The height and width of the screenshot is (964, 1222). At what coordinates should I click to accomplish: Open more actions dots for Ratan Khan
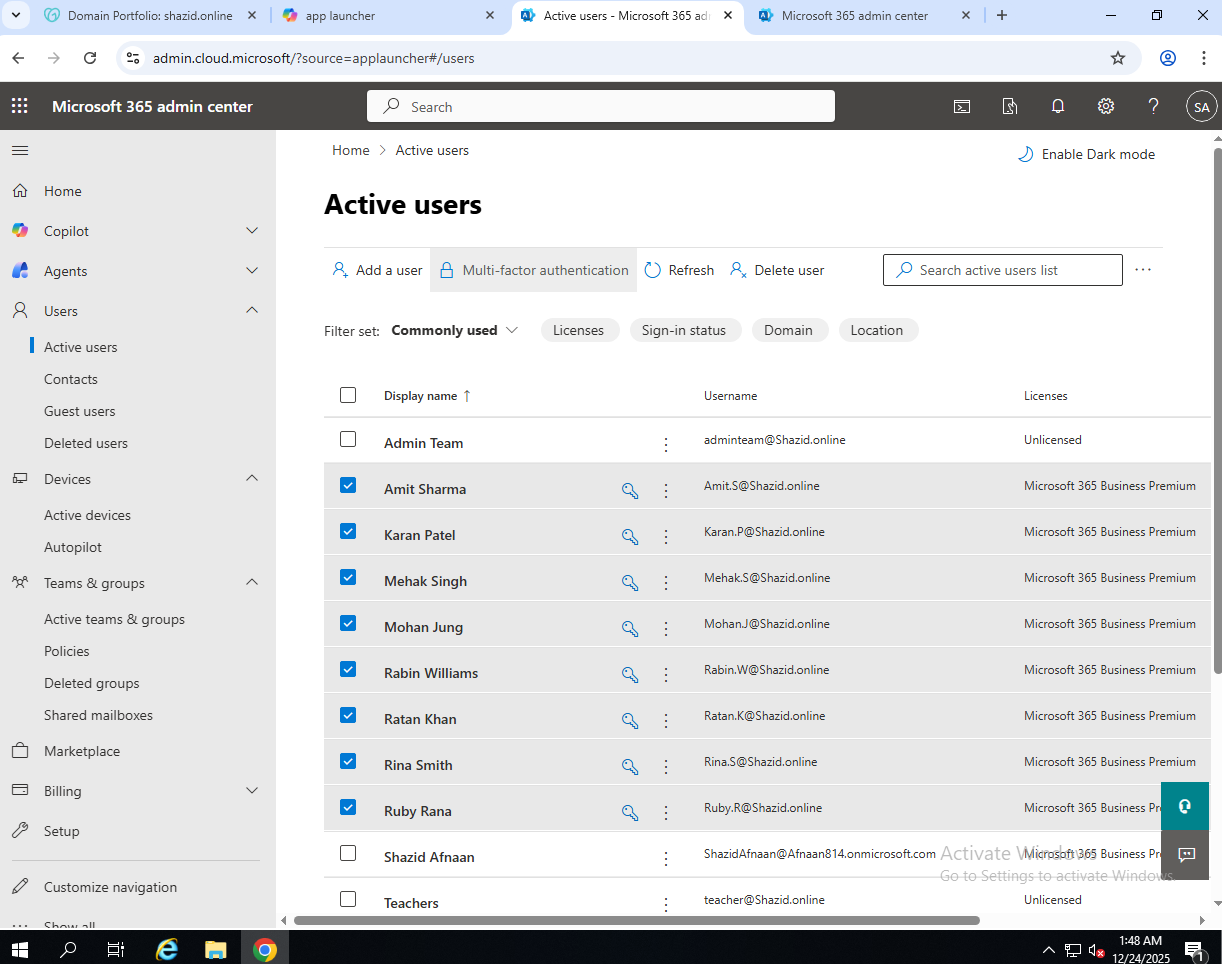pos(666,720)
